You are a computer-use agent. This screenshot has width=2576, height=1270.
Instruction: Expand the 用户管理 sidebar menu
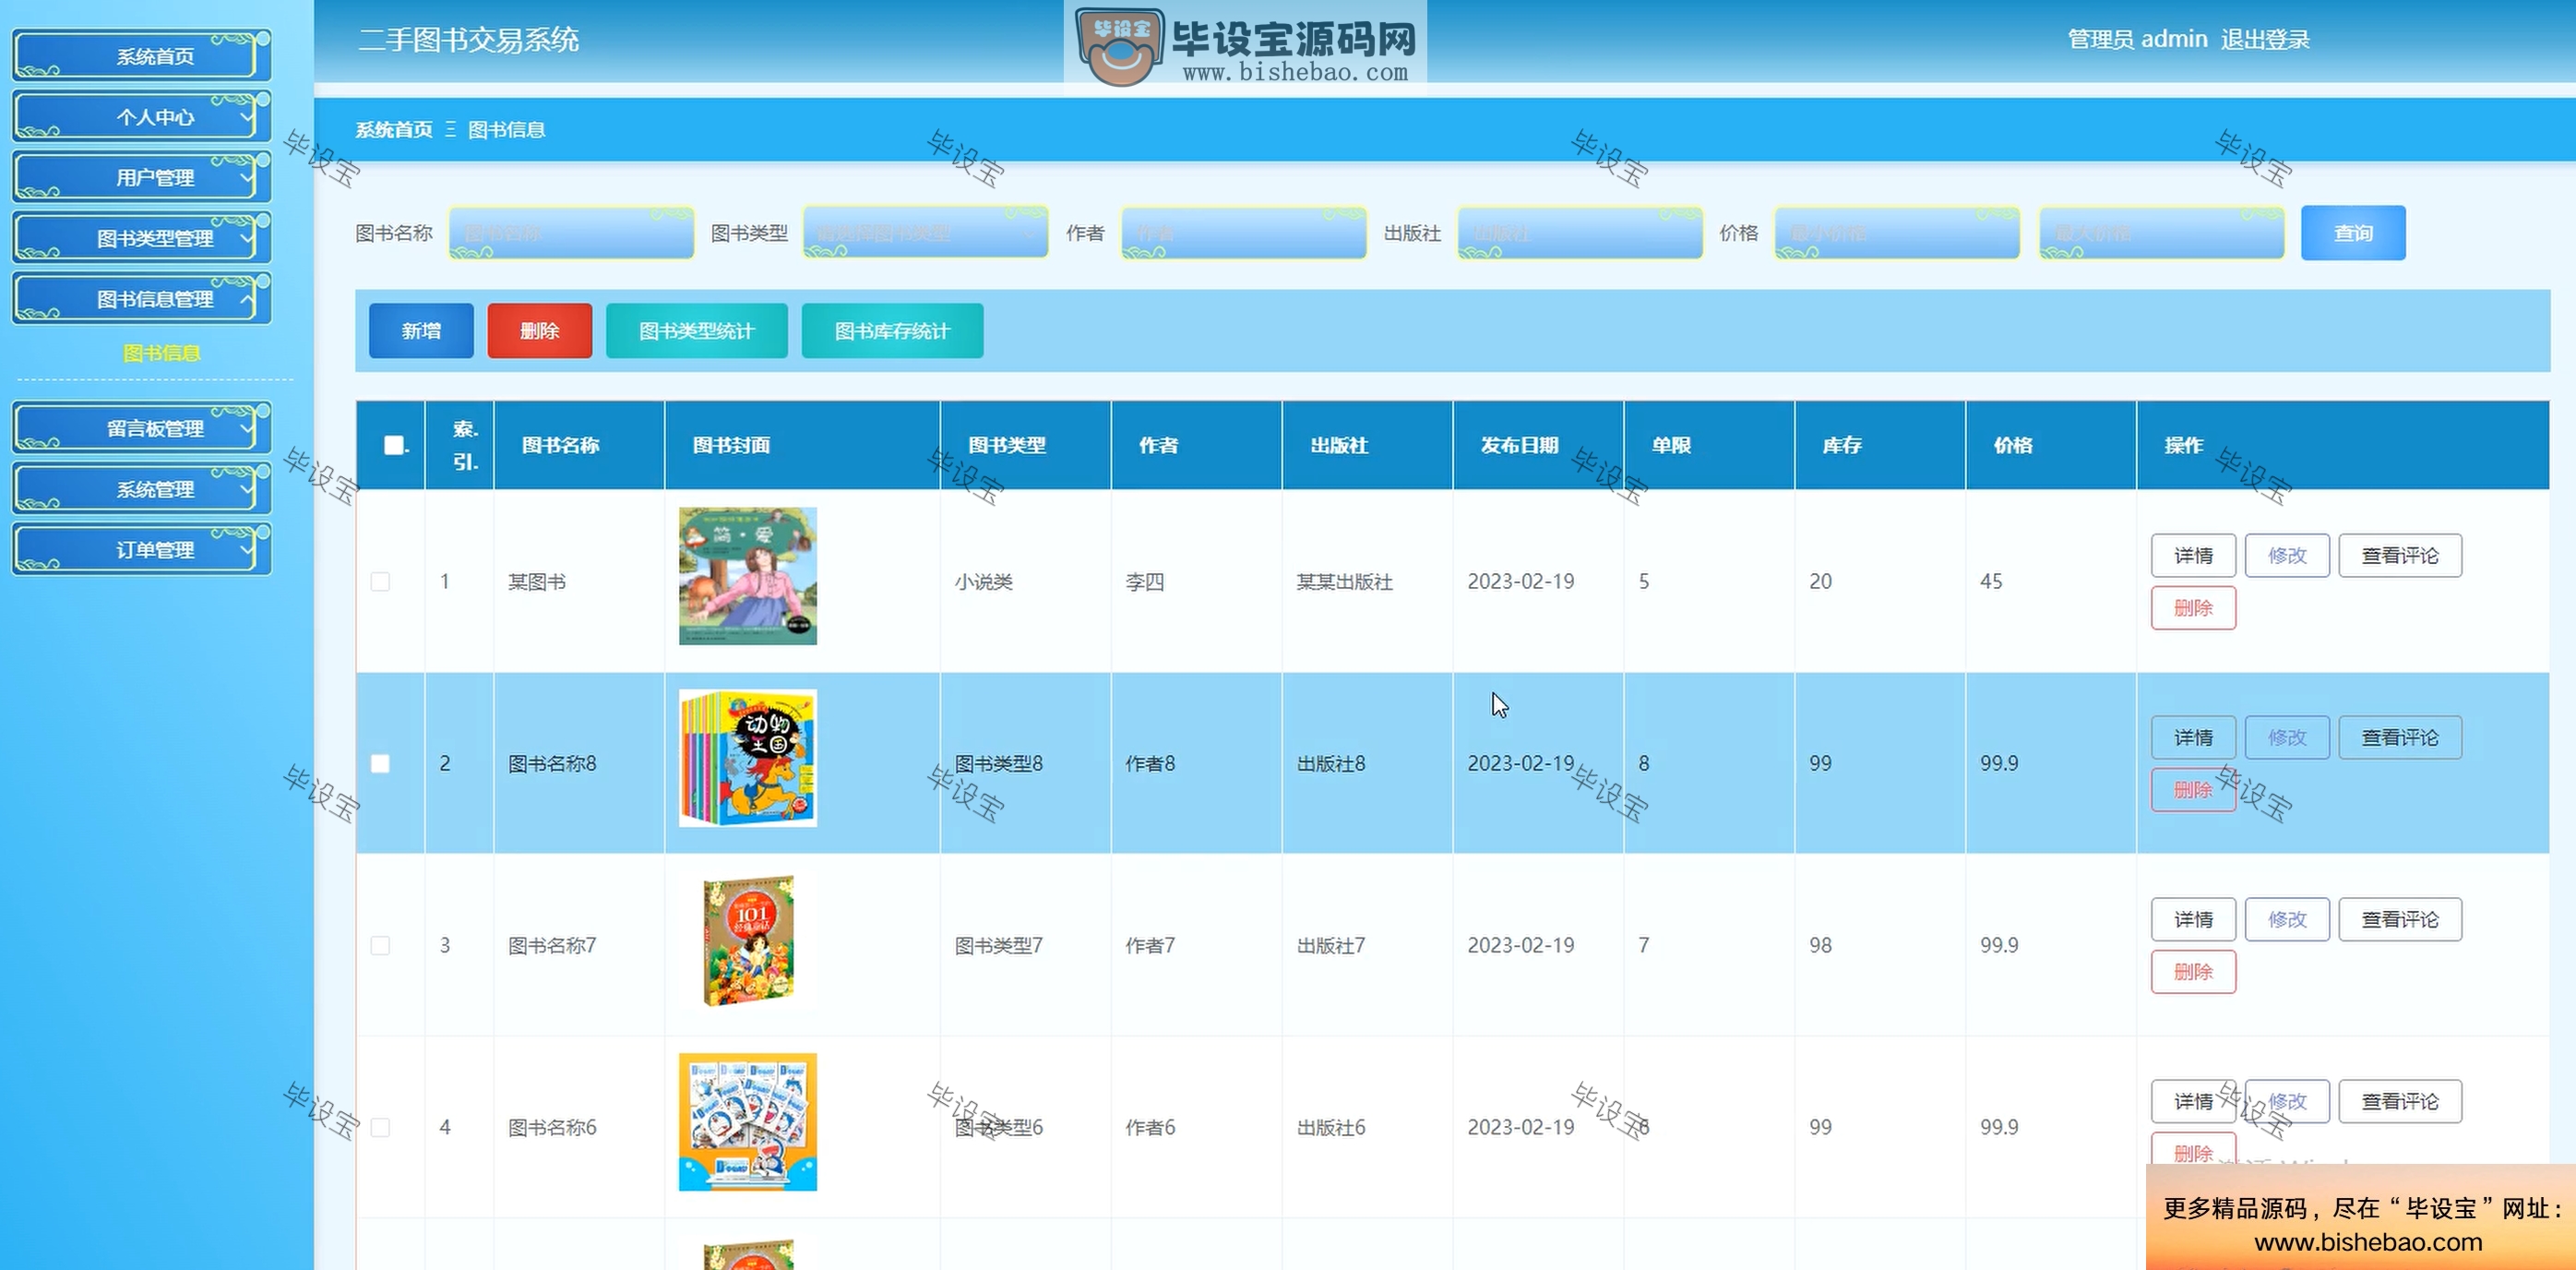pos(142,177)
